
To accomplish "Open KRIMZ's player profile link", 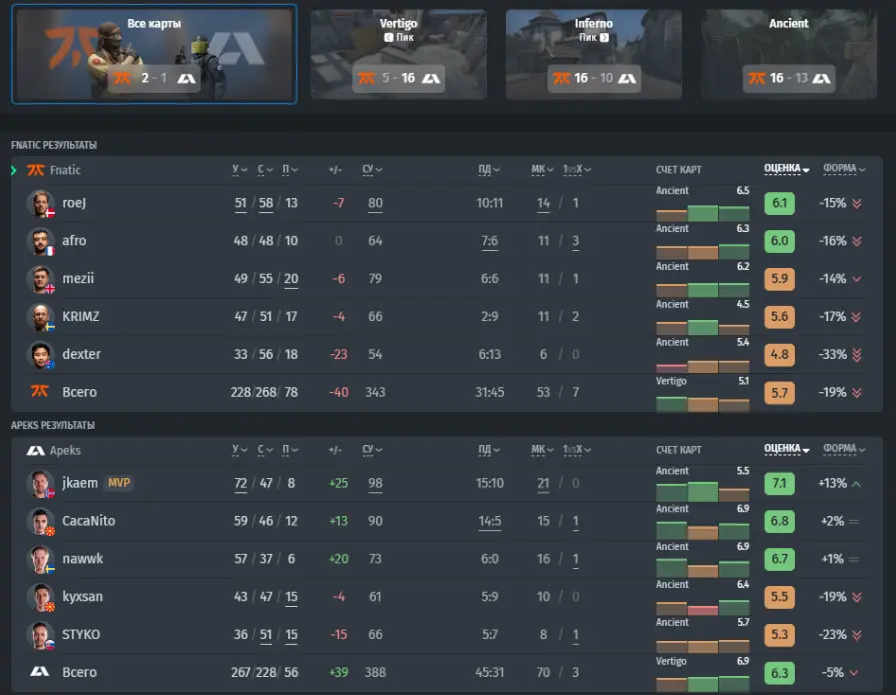I will pos(81,316).
